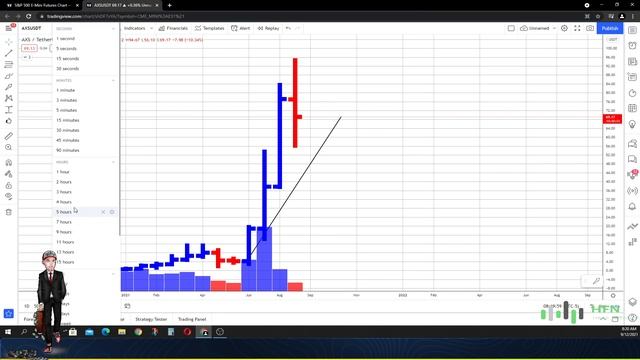Open the Fibonacci/gann tools group
The height and width of the screenshot is (360, 640).
click(9, 64)
